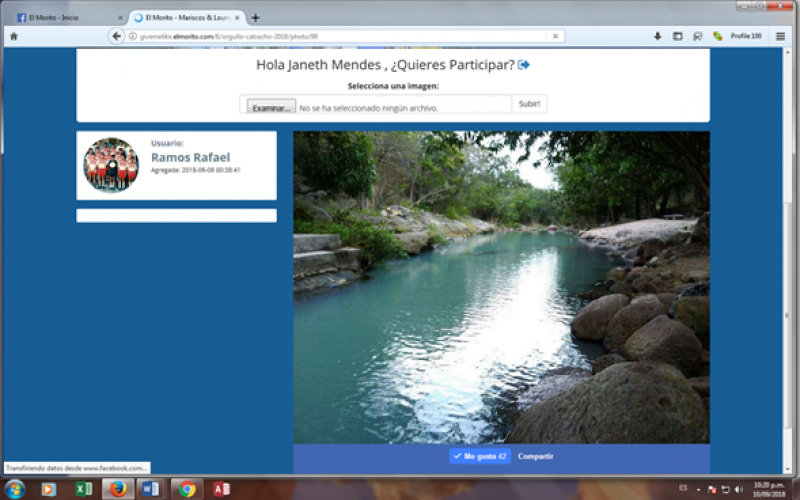Select the El Morito - Mariscos & Lounge tab
The height and width of the screenshot is (500, 800).
185,18
